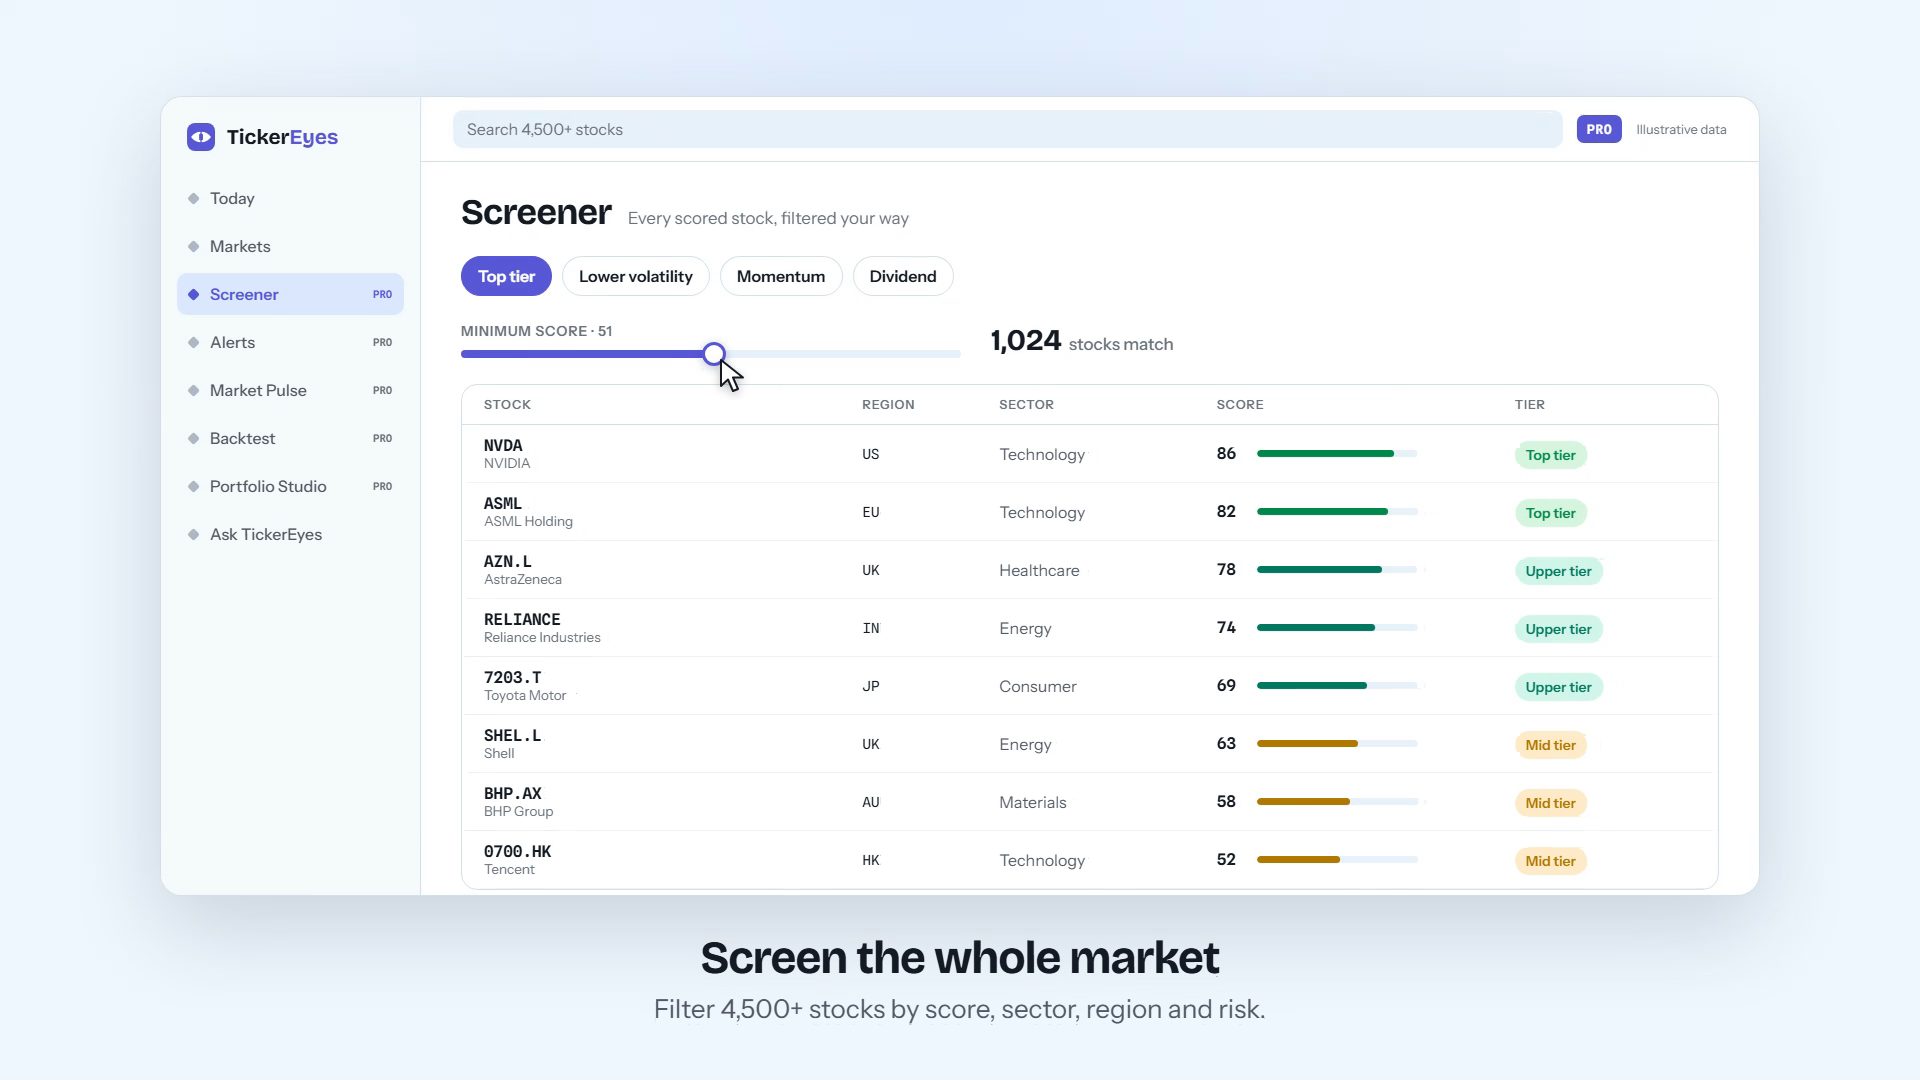
Task: Go to Markets in the sidebar
Action: [x=290, y=246]
